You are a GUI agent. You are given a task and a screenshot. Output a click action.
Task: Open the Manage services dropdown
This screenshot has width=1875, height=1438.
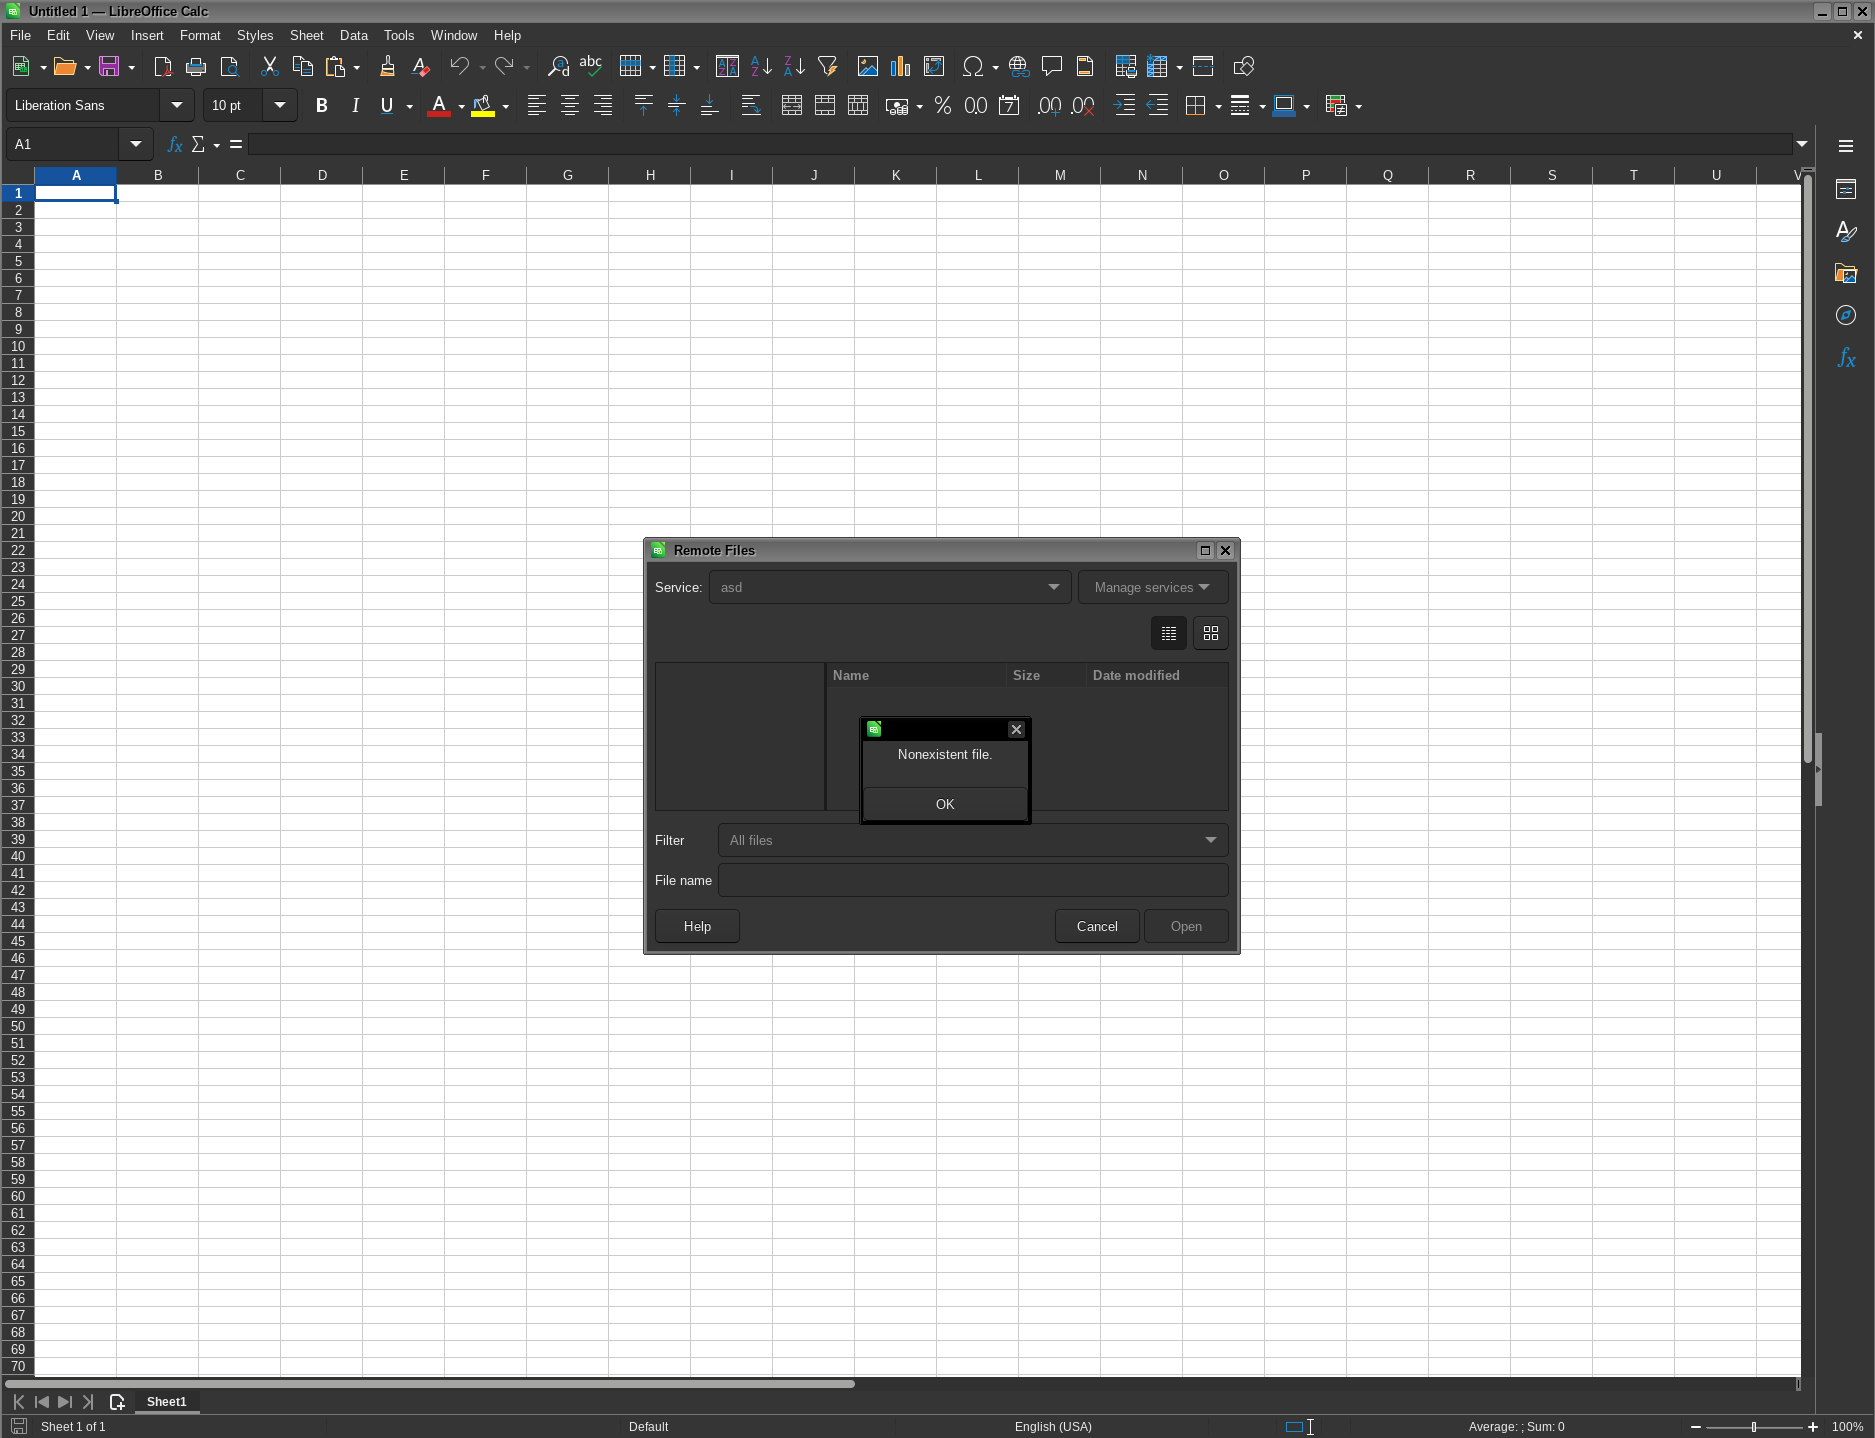click(1152, 587)
